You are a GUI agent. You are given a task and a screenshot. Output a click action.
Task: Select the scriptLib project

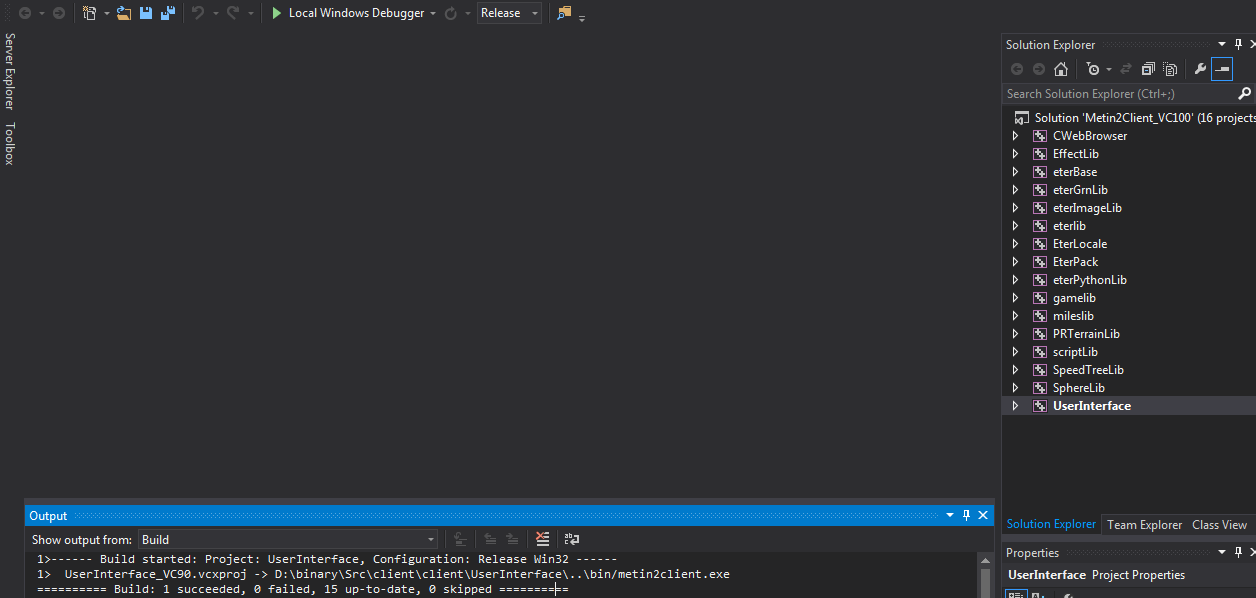point(1075,352)
